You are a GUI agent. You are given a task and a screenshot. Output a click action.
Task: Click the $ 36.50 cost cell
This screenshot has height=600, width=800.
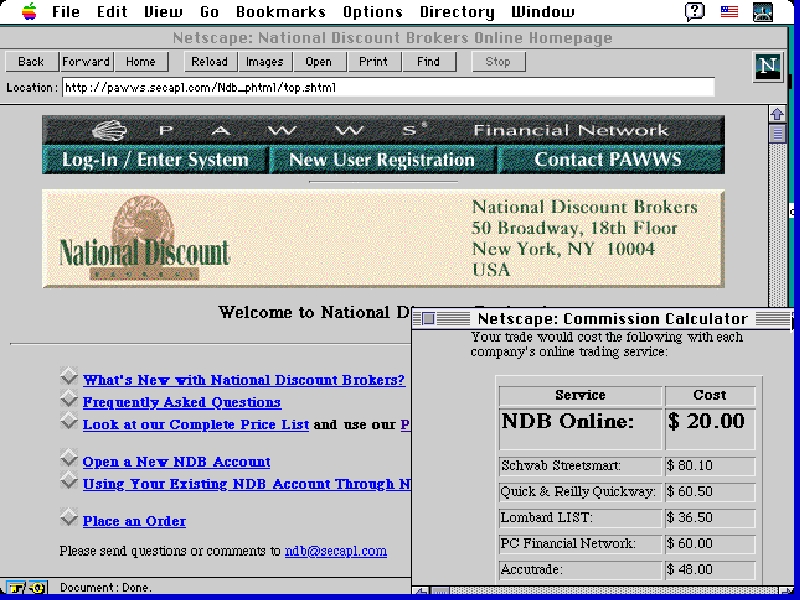click(710, 518)
